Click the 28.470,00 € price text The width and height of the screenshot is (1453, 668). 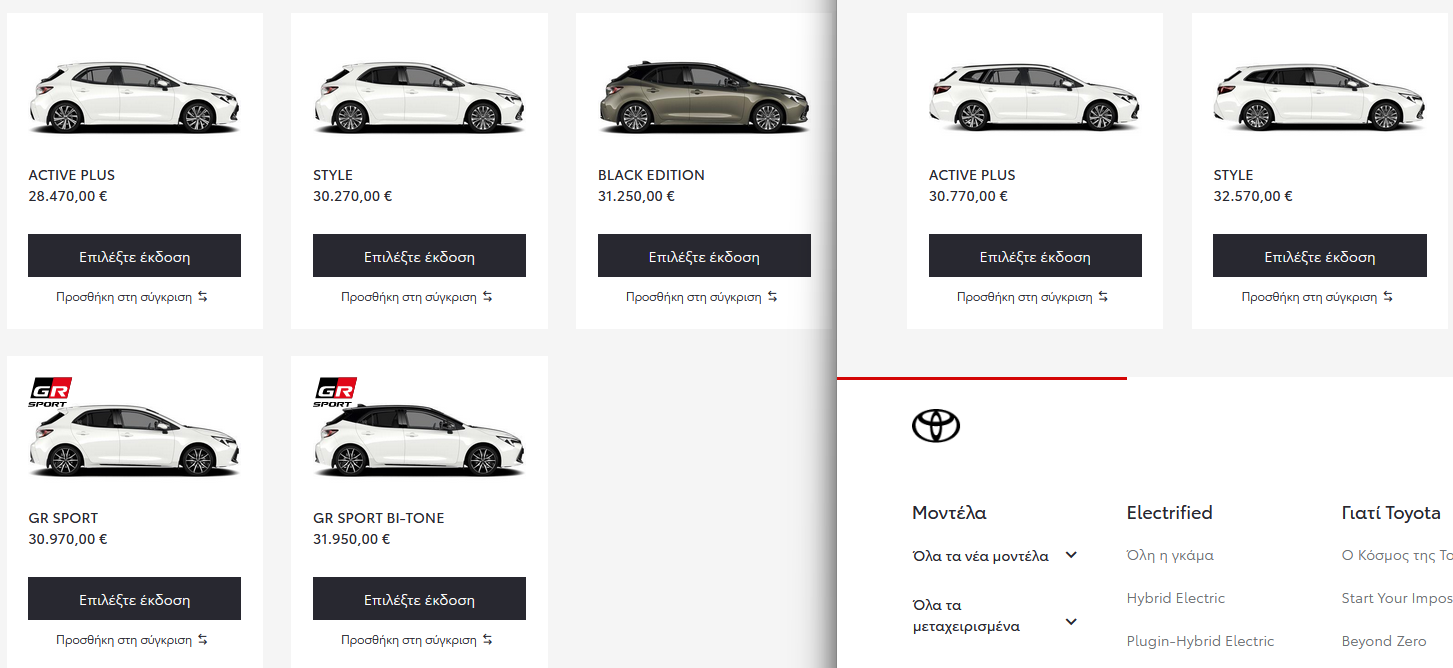pyautogui.click(x=68, y=196)
